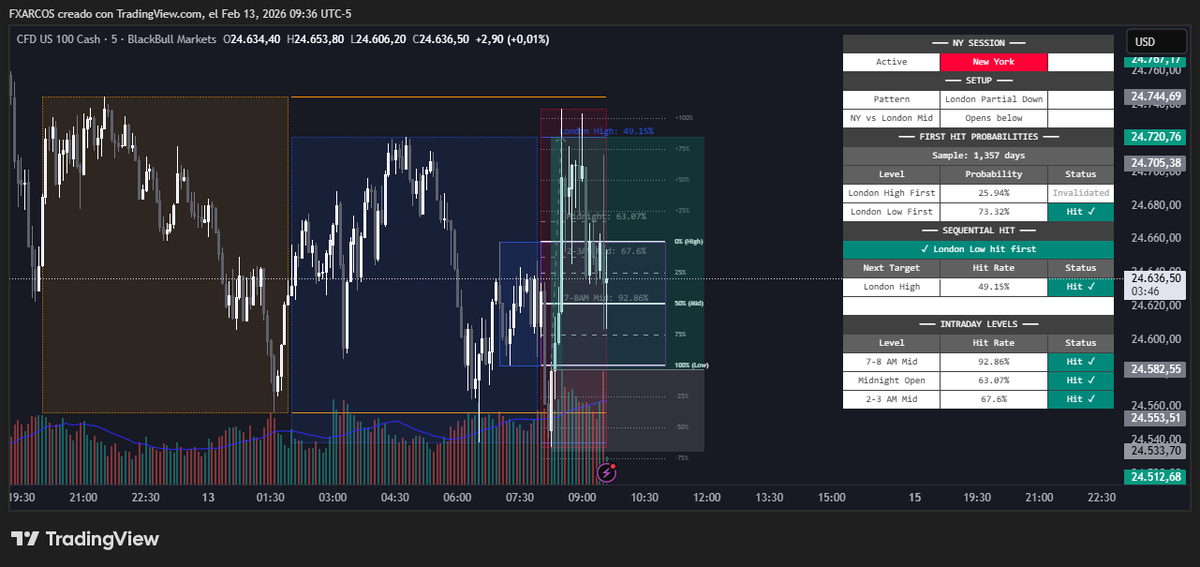Click the Midnight Open level cell

point(892,381)
